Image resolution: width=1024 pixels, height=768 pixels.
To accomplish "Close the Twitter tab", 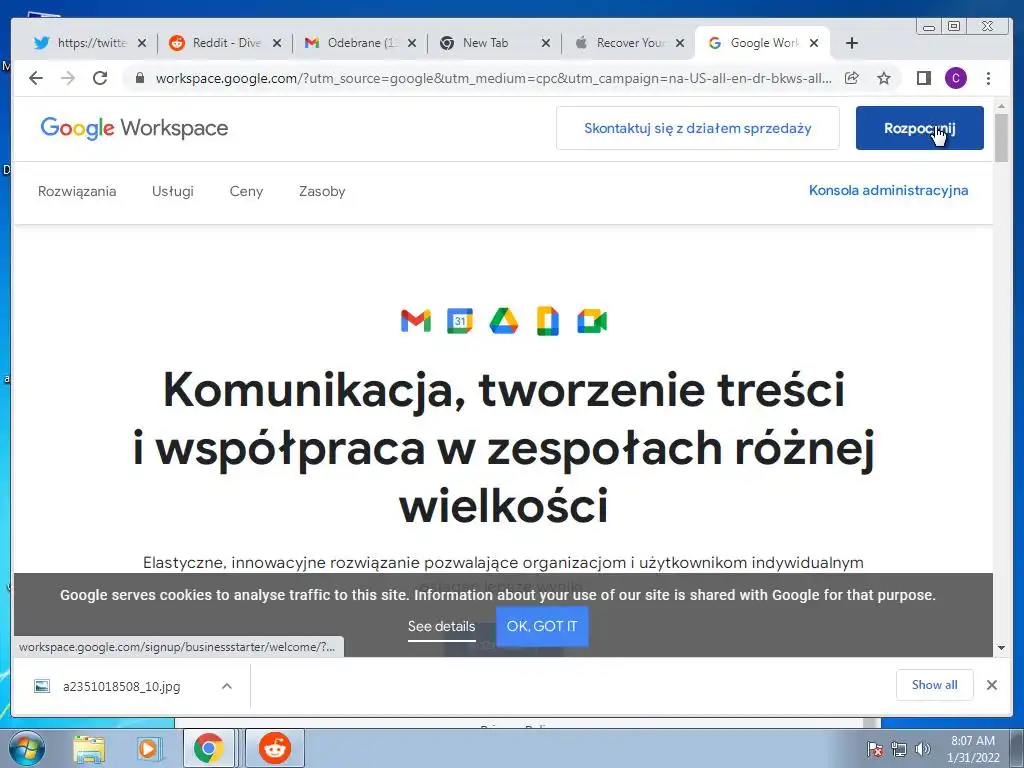I will pyautogui.click(x=142, y=43).
